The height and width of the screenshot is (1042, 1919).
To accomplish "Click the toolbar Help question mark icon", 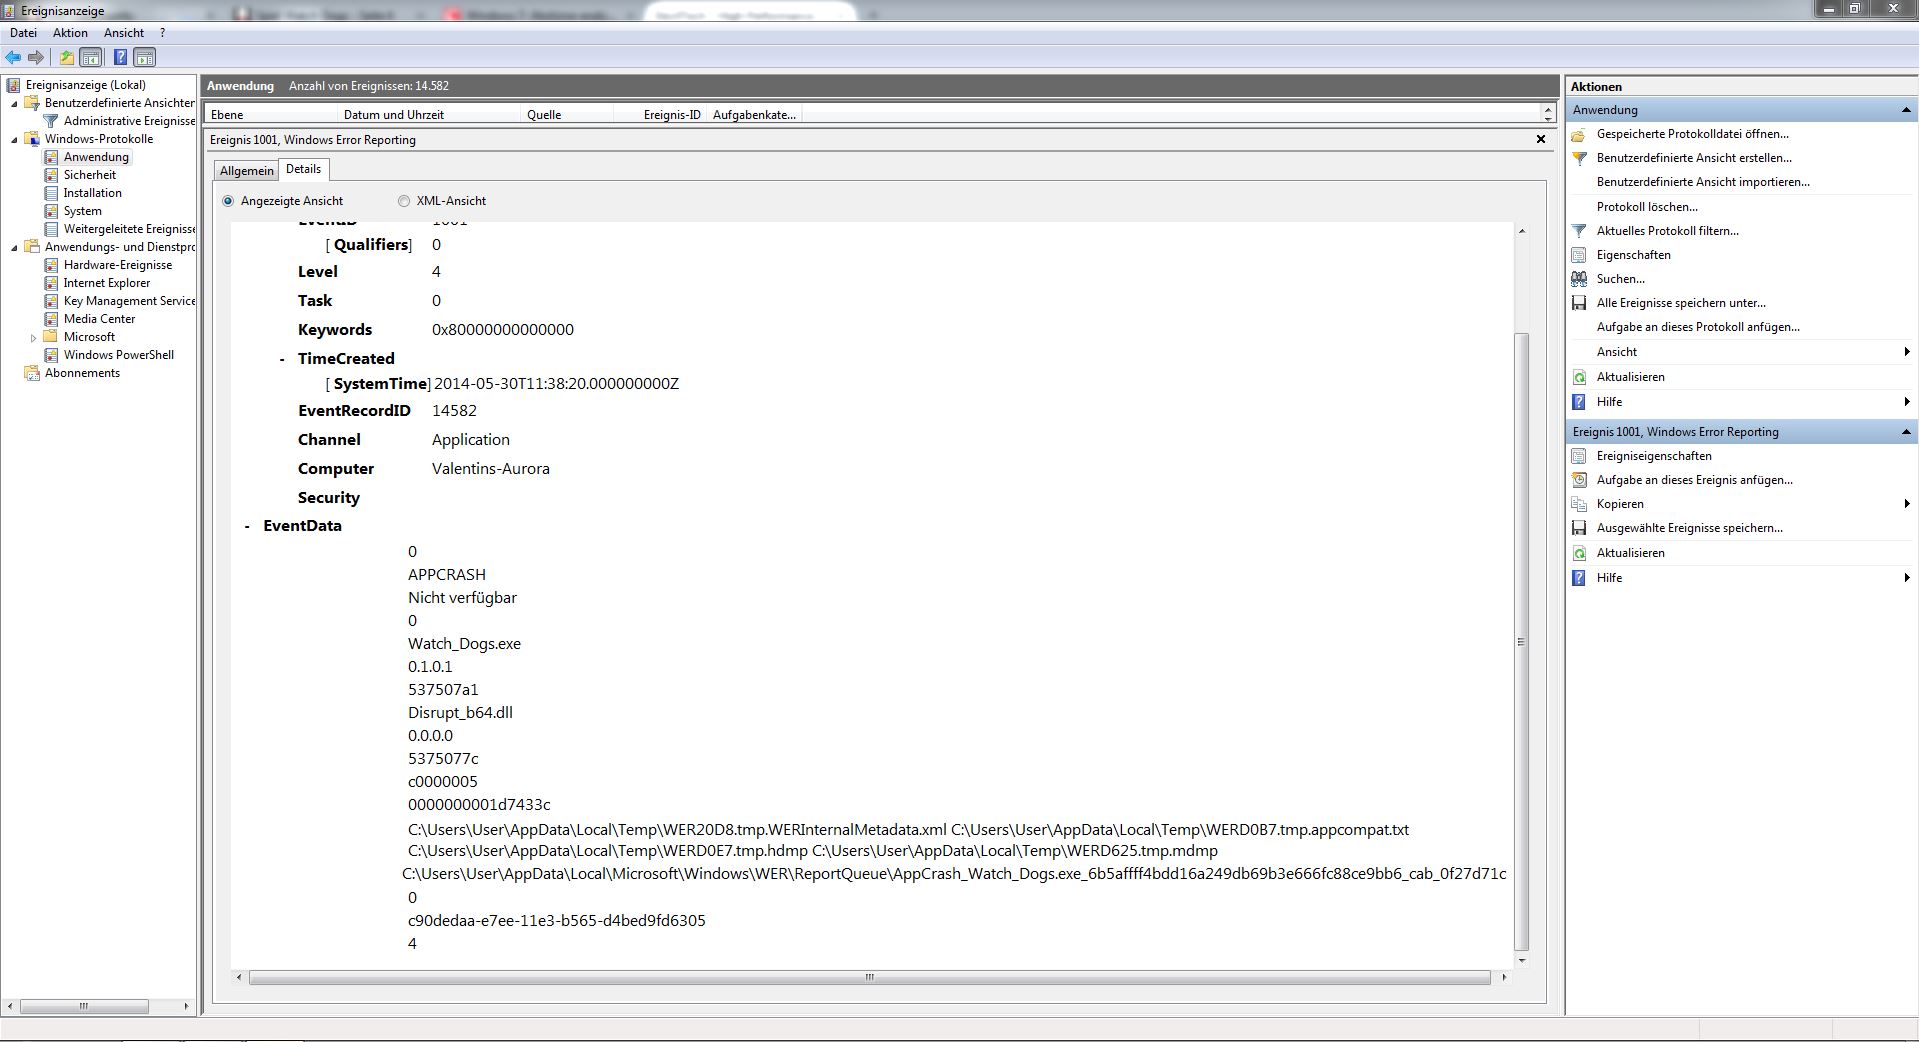I will point(120,58).
